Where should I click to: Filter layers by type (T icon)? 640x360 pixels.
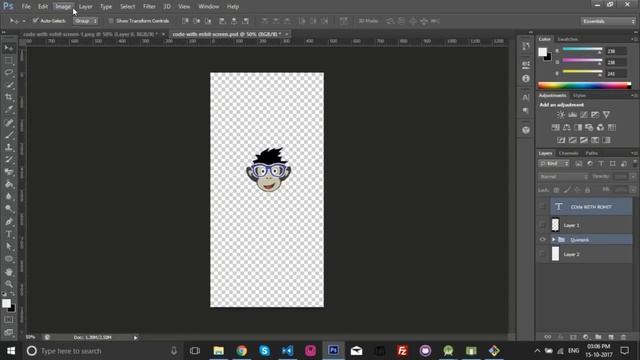(x=601, y=164)
